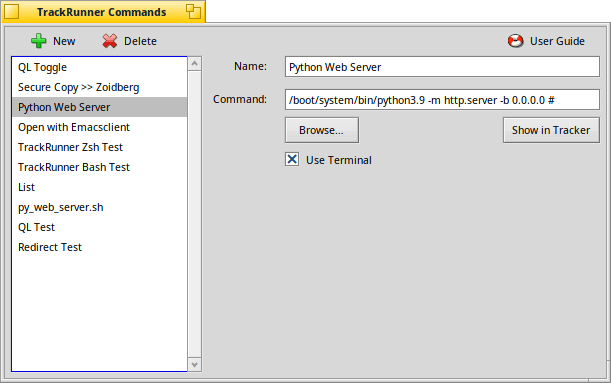Click the Delete button label
This screenshot has width=611, height=383.
point(140,41)
